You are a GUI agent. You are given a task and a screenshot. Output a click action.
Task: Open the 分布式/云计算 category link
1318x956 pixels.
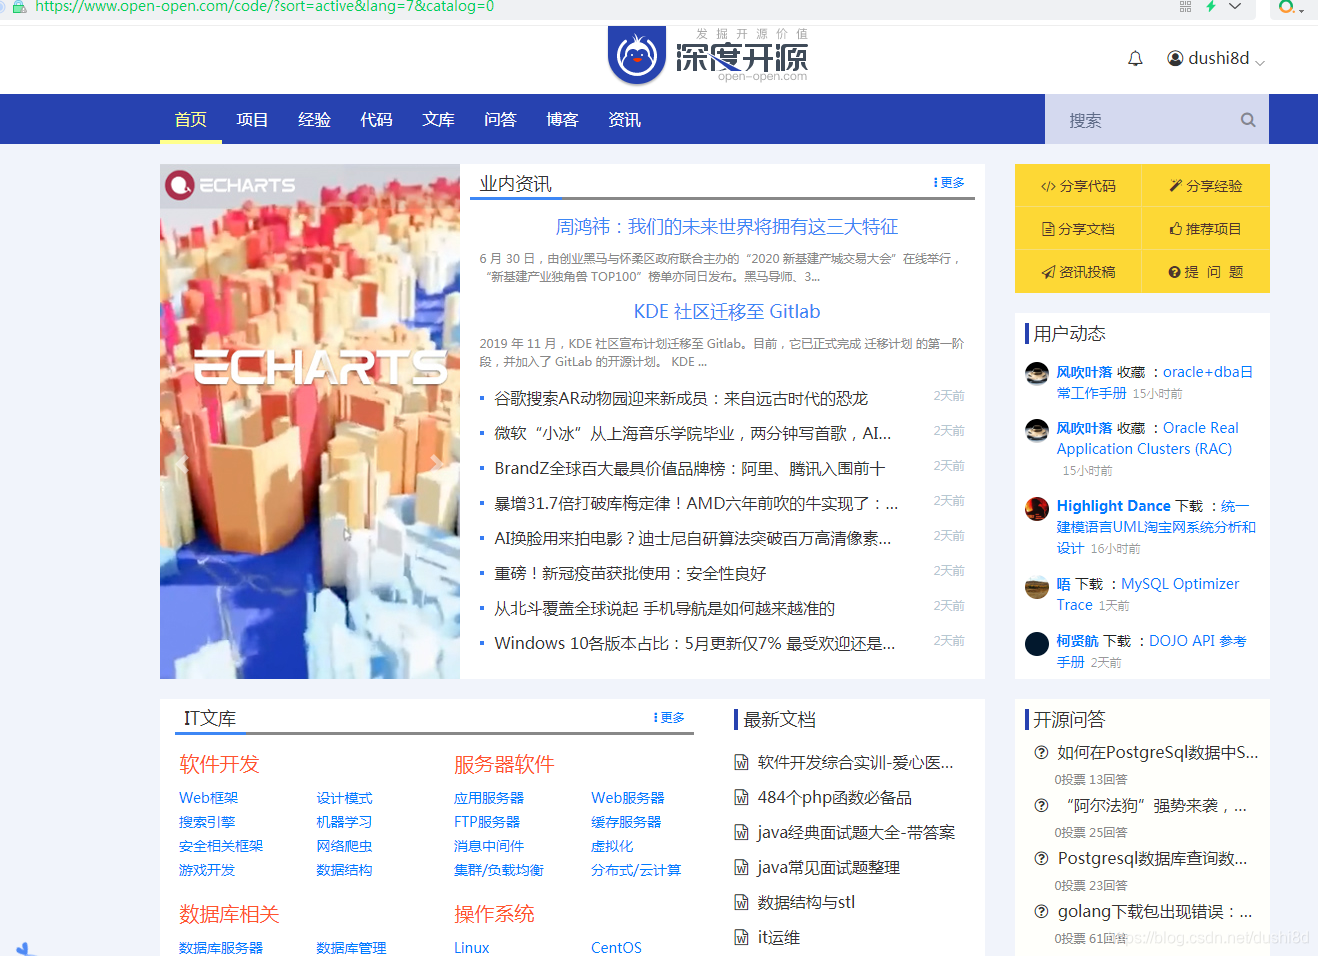point(636,870)
